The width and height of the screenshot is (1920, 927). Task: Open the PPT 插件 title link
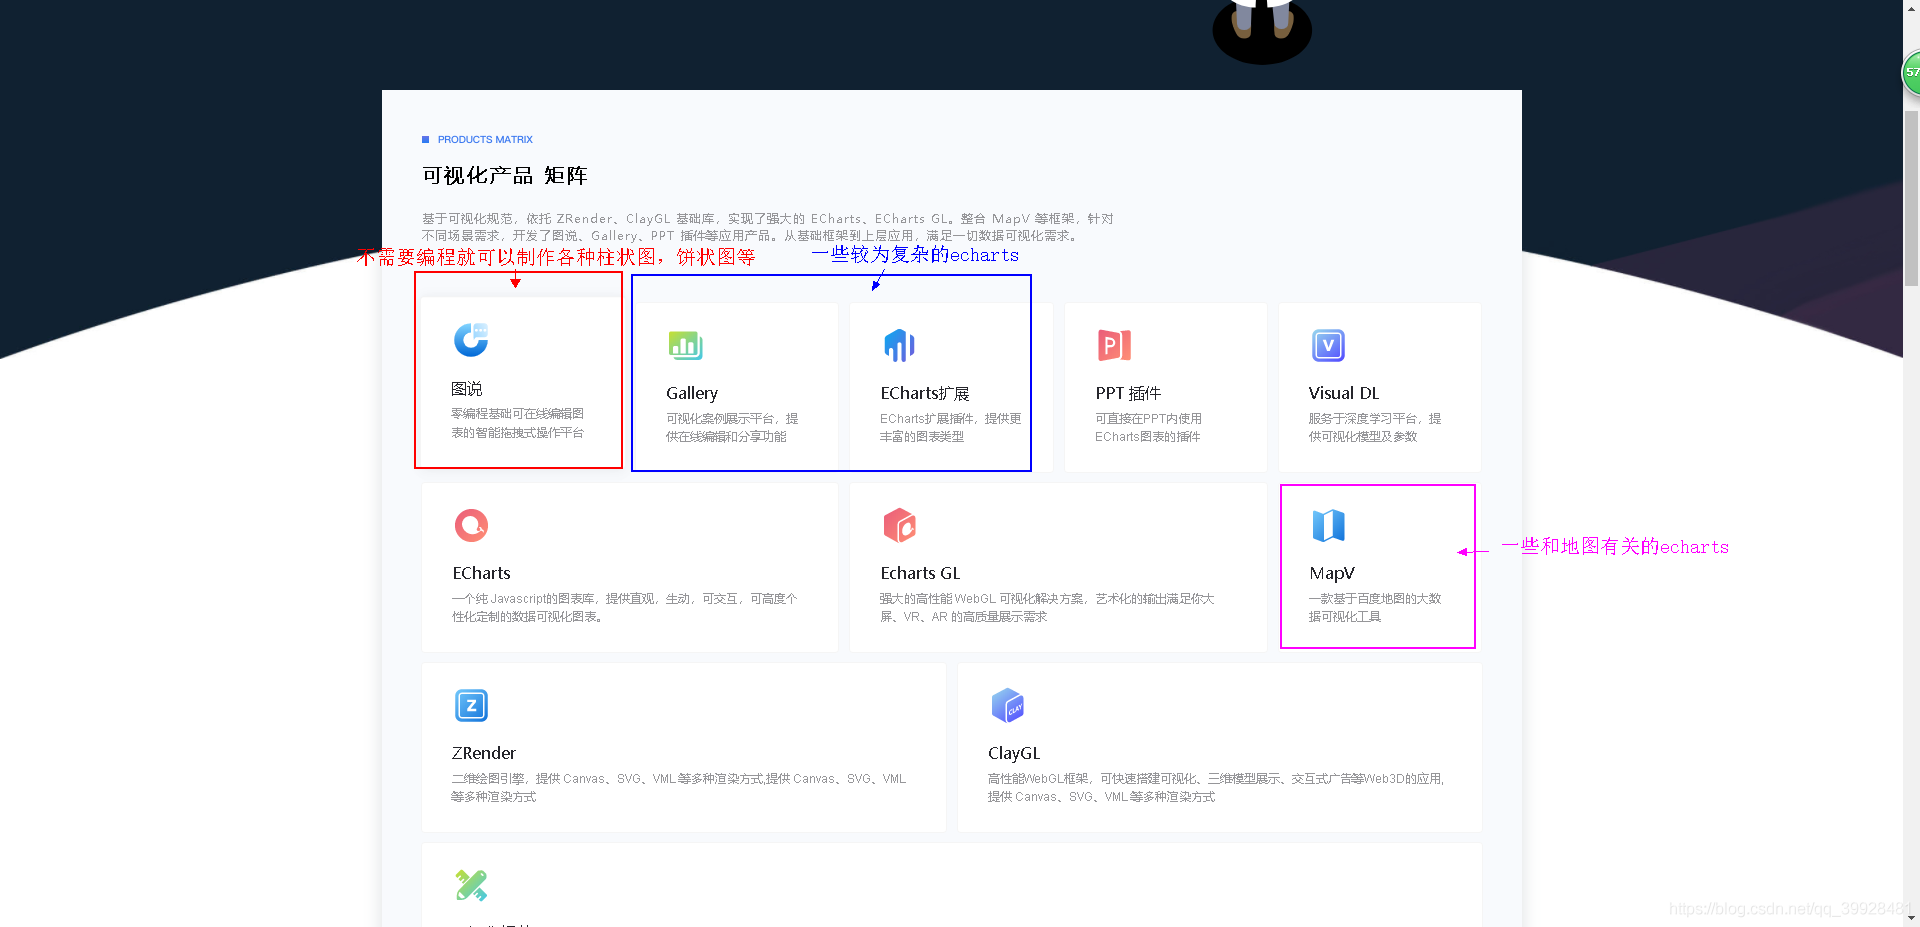tap(1128, 393)
